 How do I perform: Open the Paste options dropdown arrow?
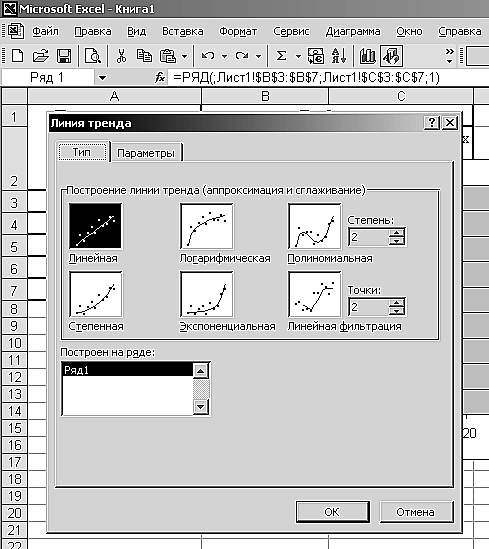pyautogui.click(x=184, y=56)
